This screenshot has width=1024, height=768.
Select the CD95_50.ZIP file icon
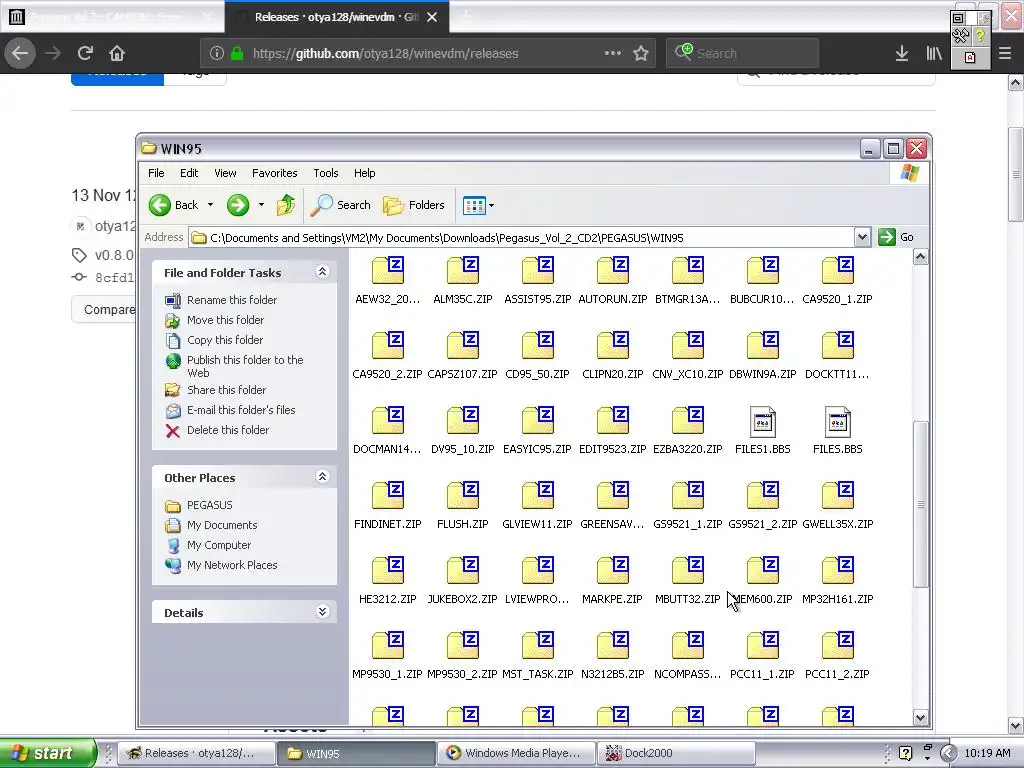[537, 345]
